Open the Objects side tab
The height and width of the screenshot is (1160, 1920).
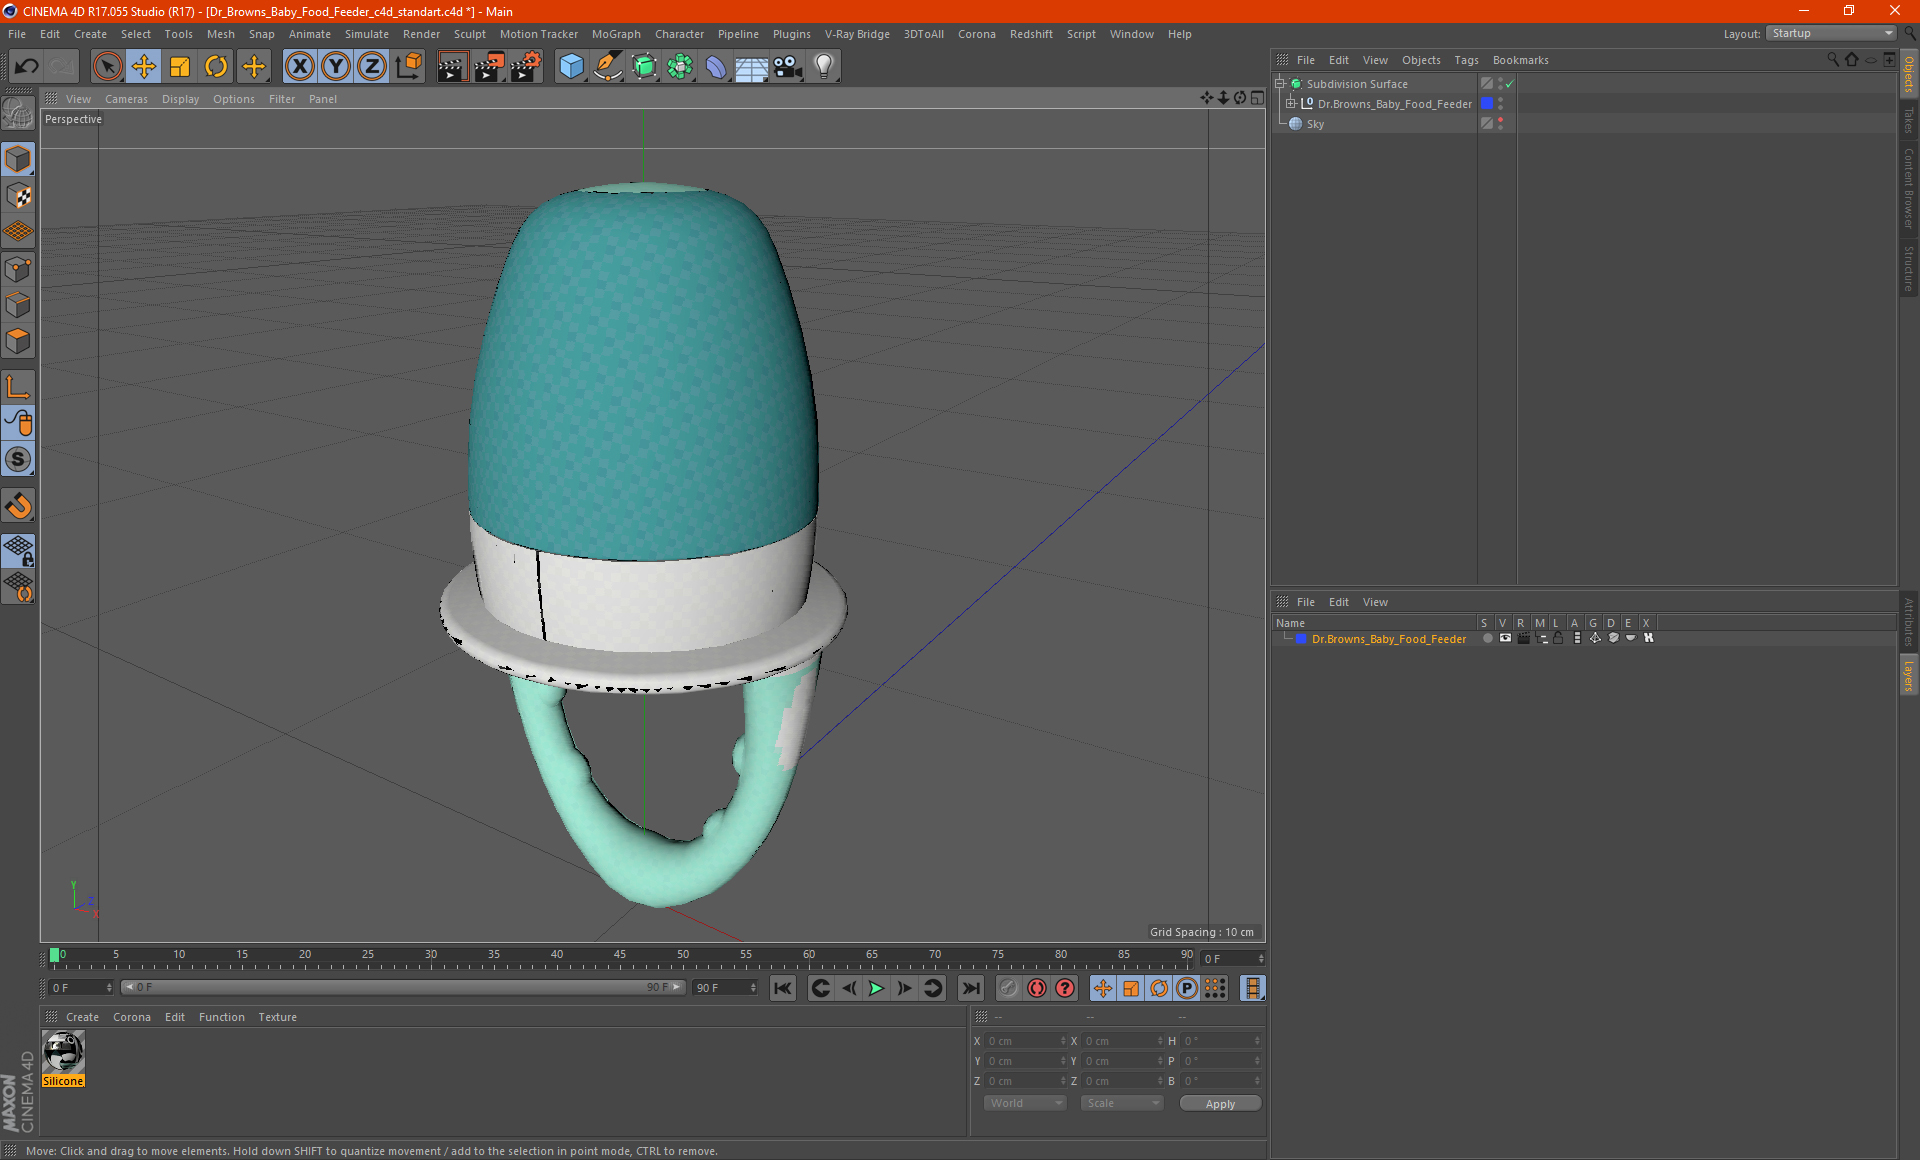1909,75
